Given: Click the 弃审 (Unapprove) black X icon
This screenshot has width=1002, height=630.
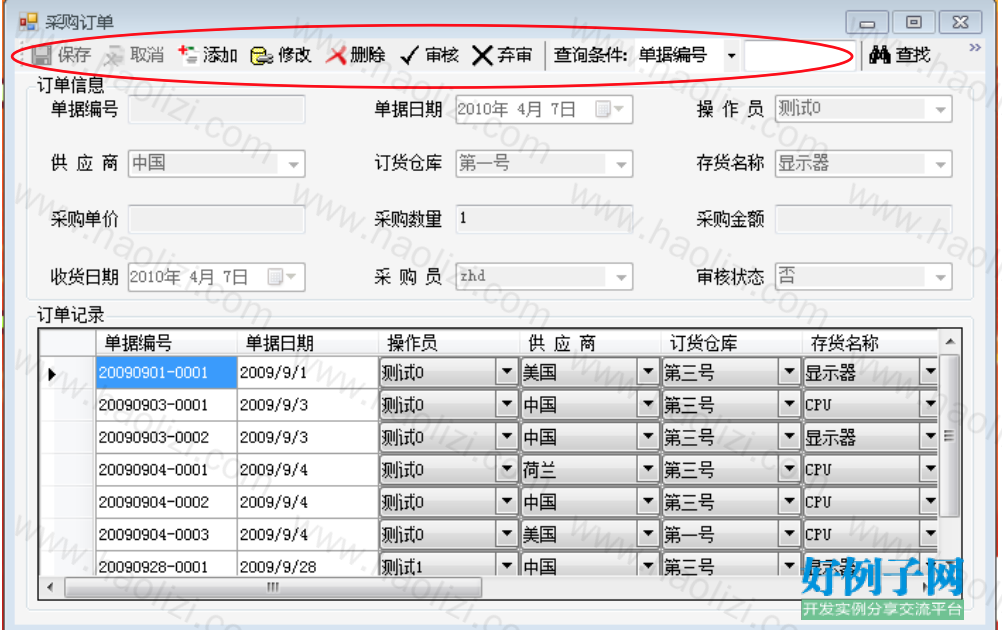Looking at the screenshot, I should pos(482,56).
